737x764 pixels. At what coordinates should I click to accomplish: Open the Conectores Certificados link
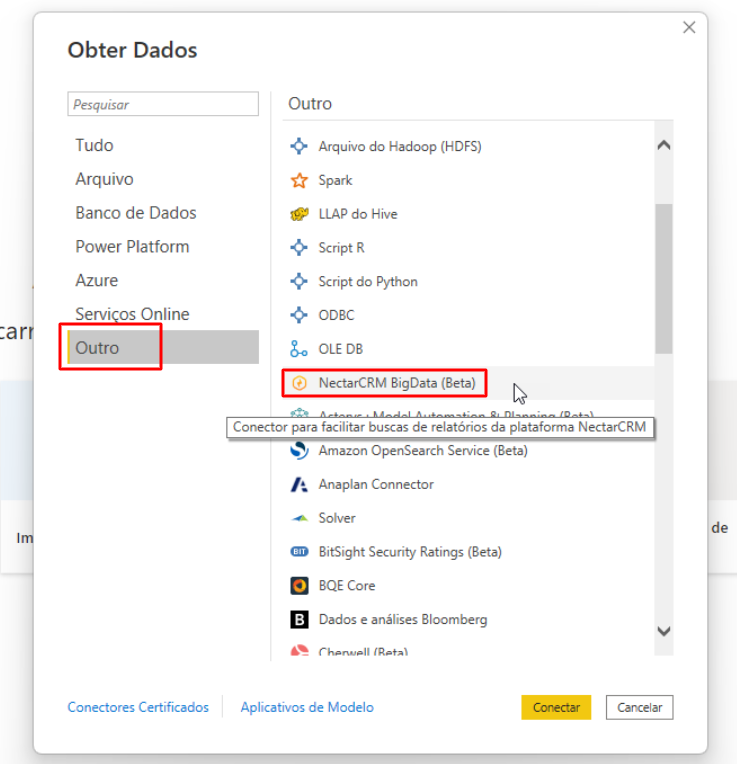pyautogui.click(x=138, y=707)
